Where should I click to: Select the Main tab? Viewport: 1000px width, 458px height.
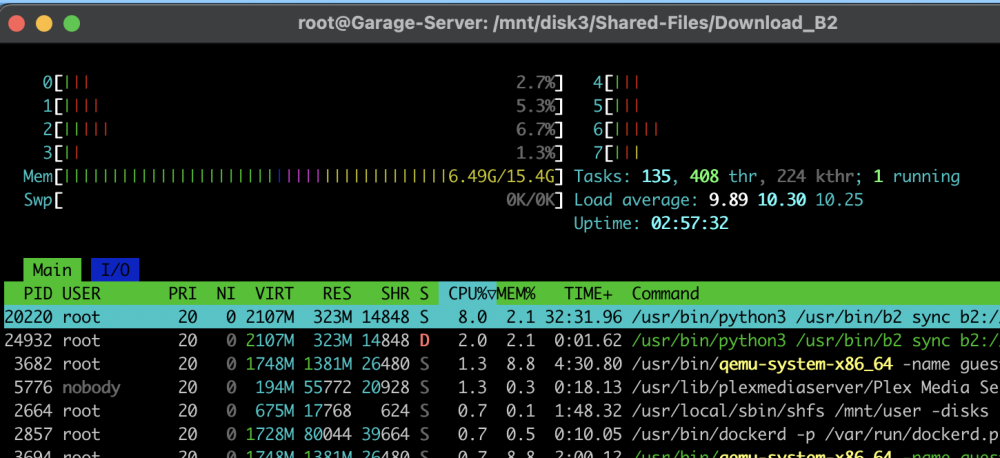pos(52,270)
